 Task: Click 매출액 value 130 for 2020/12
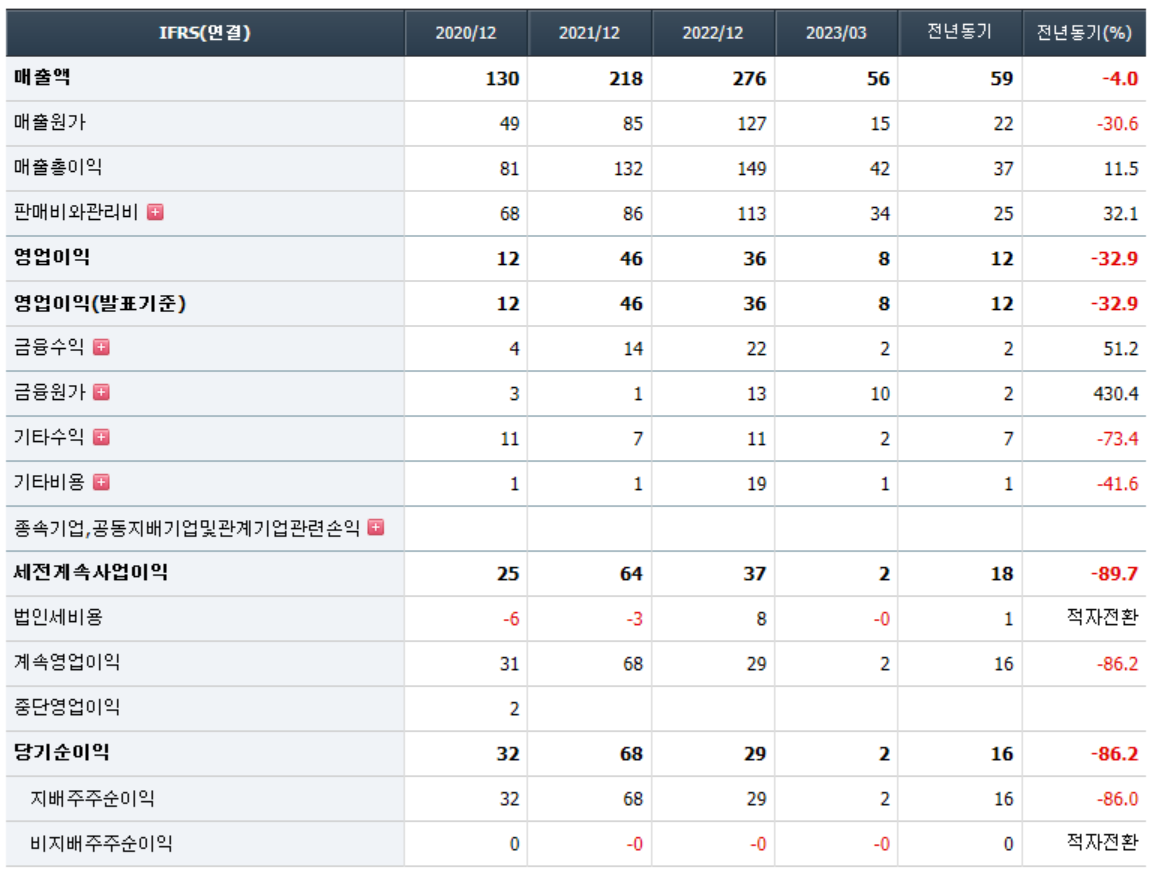502,79
